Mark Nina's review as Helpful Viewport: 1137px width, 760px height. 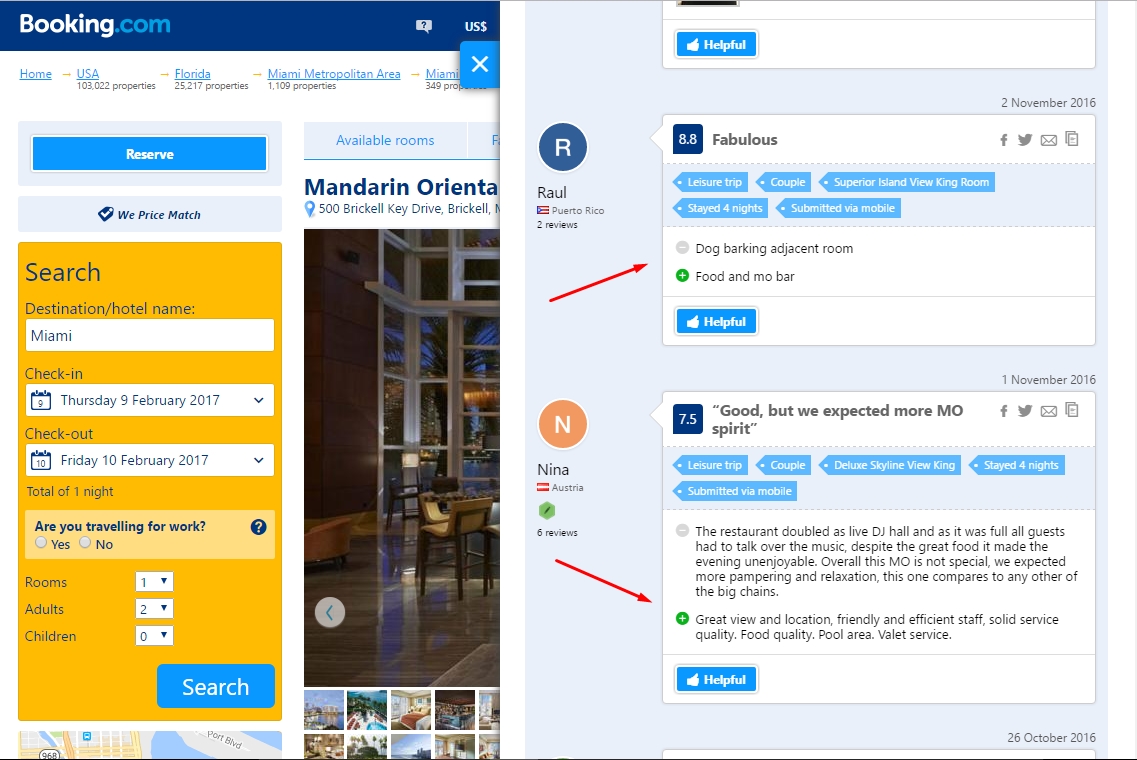[716, 680]
